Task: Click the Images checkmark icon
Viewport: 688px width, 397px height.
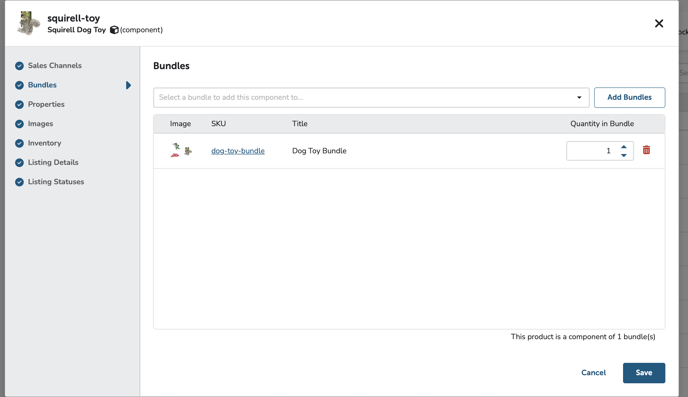Action: pyautogui.click(x=19, y=124)
